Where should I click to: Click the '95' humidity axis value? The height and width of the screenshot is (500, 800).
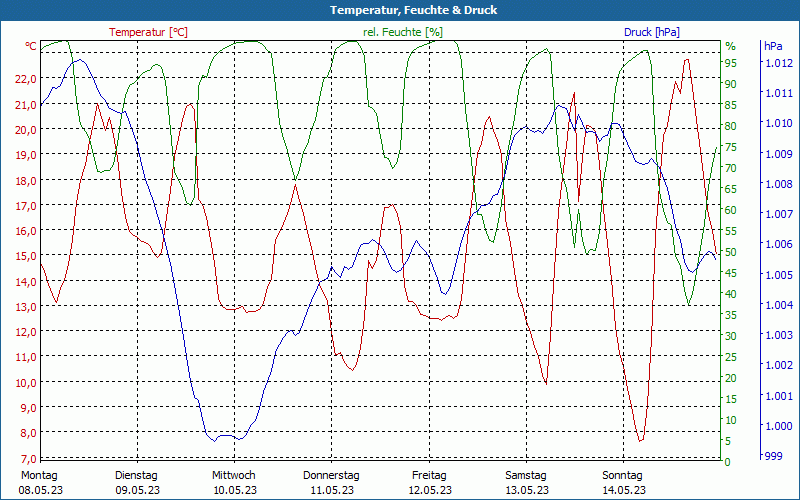pos(731,63)
